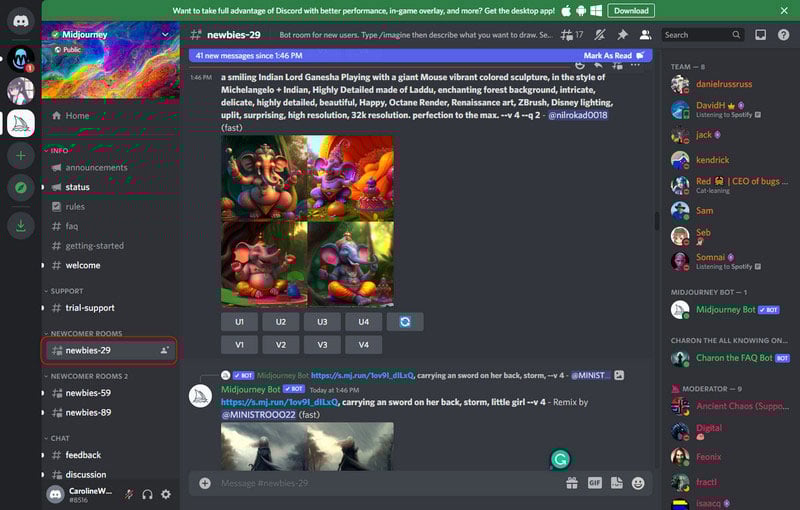
Task: Open the help question mark icon
Action: [783, 35]
